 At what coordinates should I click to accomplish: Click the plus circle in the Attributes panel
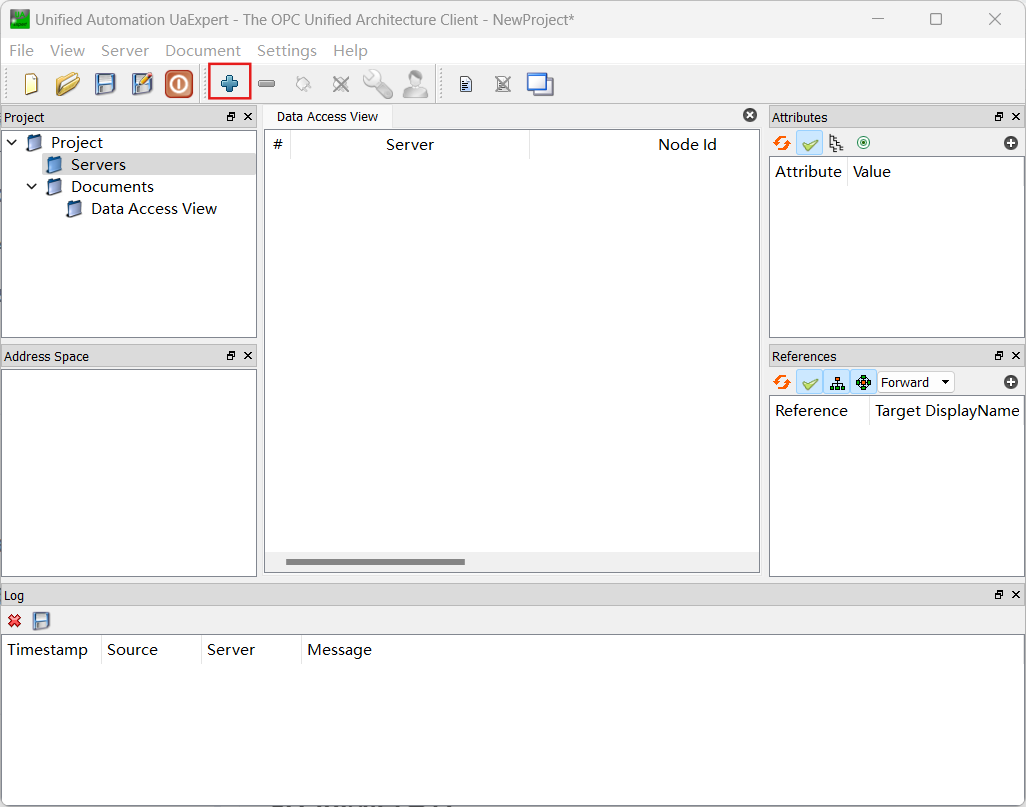(x=1010, y=143)
